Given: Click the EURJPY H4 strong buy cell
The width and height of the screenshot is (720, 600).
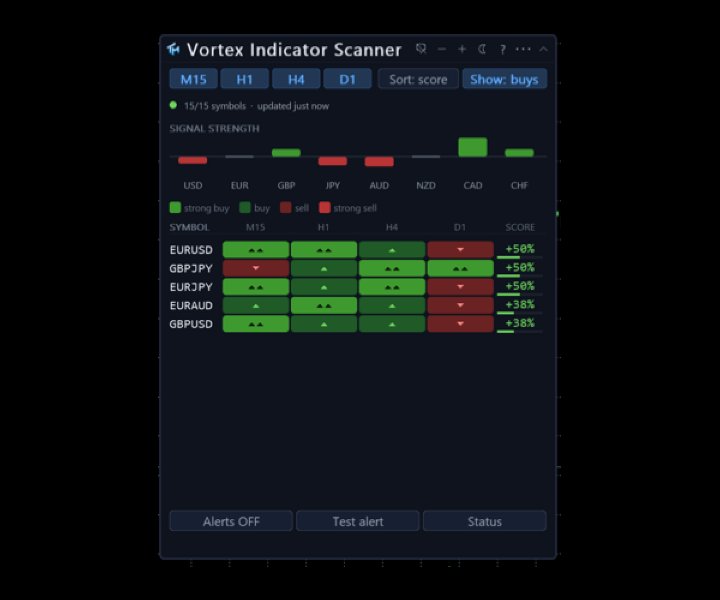Looking at the screenshot, I should (392, 287).
